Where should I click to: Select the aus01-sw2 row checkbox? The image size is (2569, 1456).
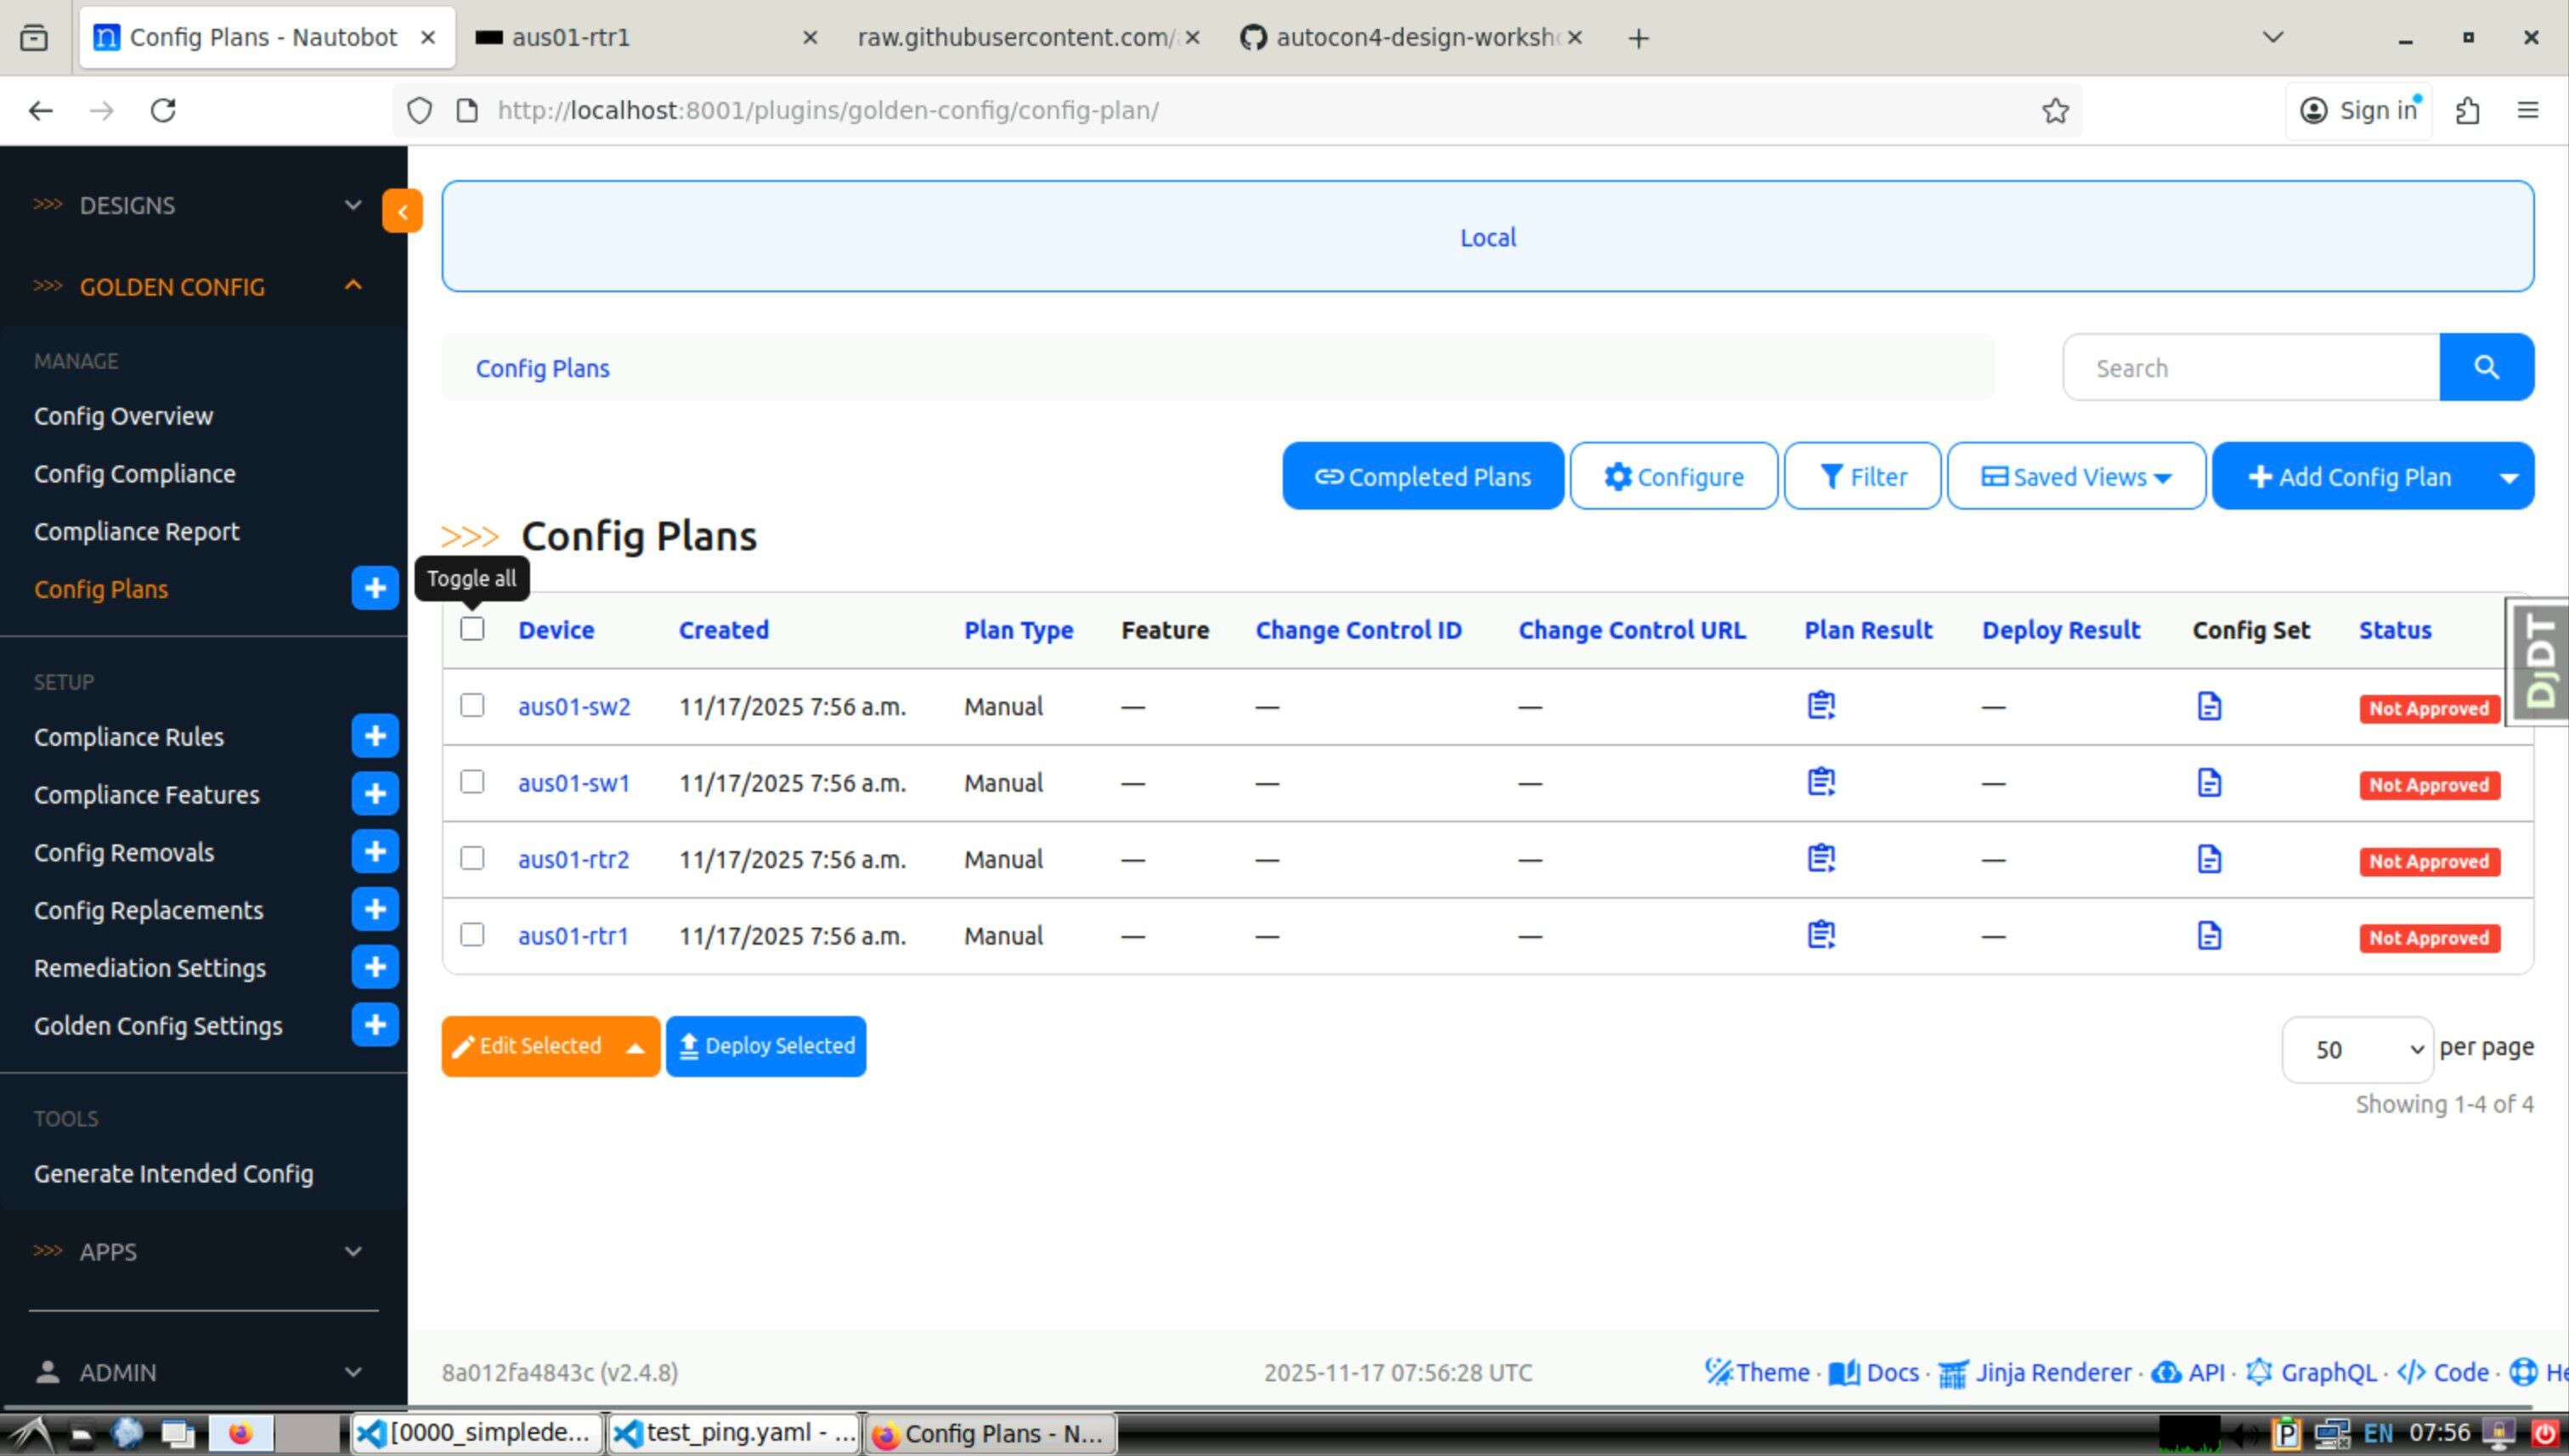click(x=472, y=706)
